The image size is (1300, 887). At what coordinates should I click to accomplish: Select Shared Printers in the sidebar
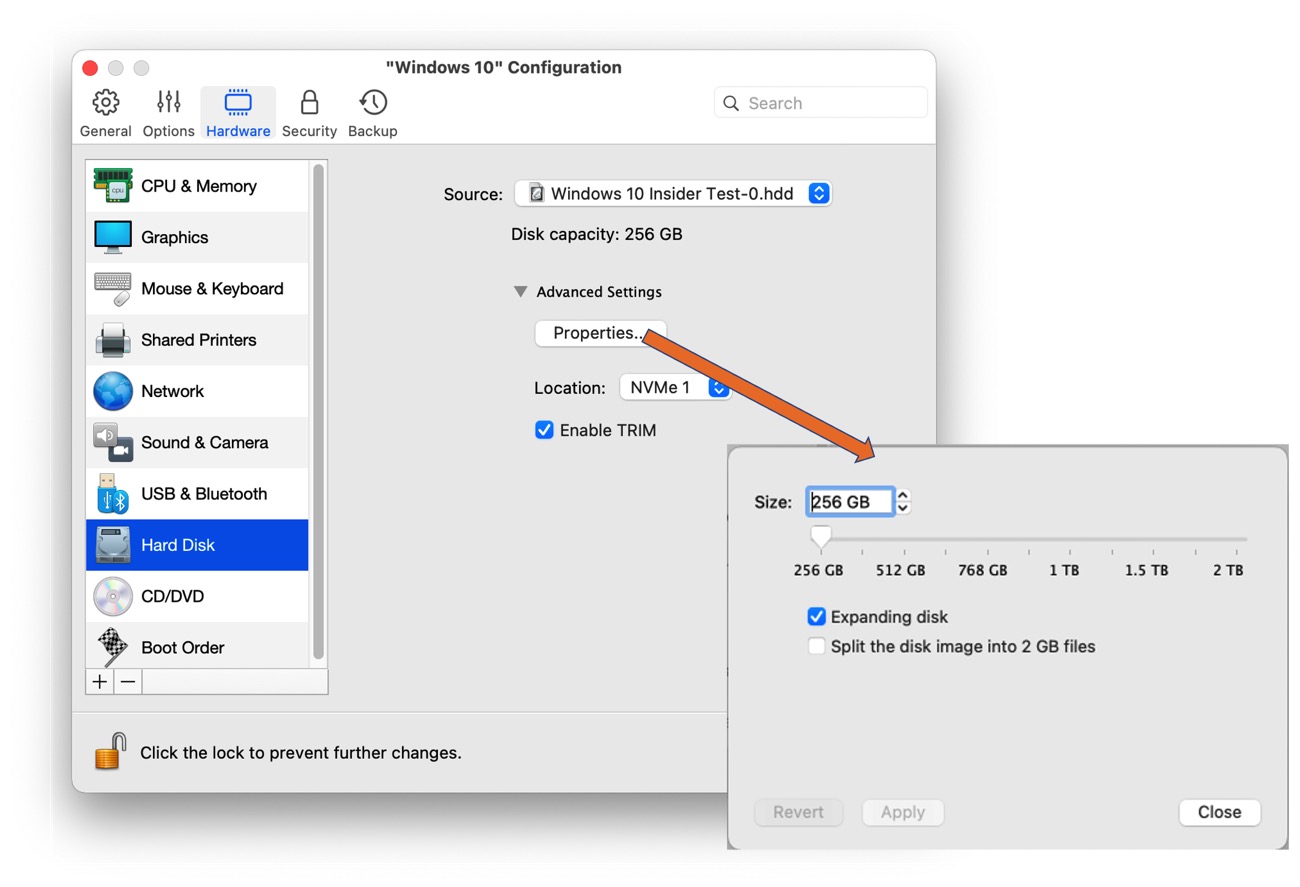[197, 340]
